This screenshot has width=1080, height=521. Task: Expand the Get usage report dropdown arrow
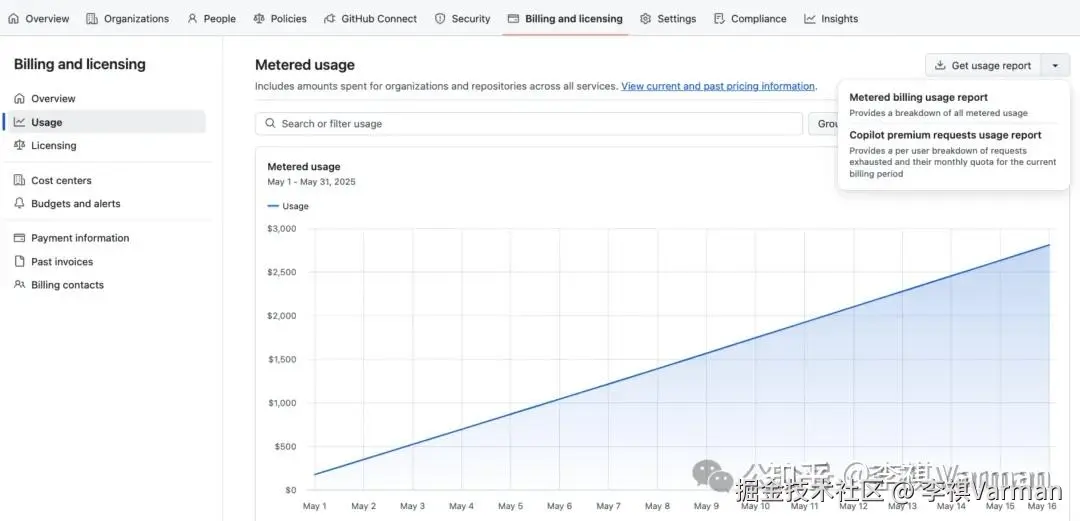(1055, 66)
